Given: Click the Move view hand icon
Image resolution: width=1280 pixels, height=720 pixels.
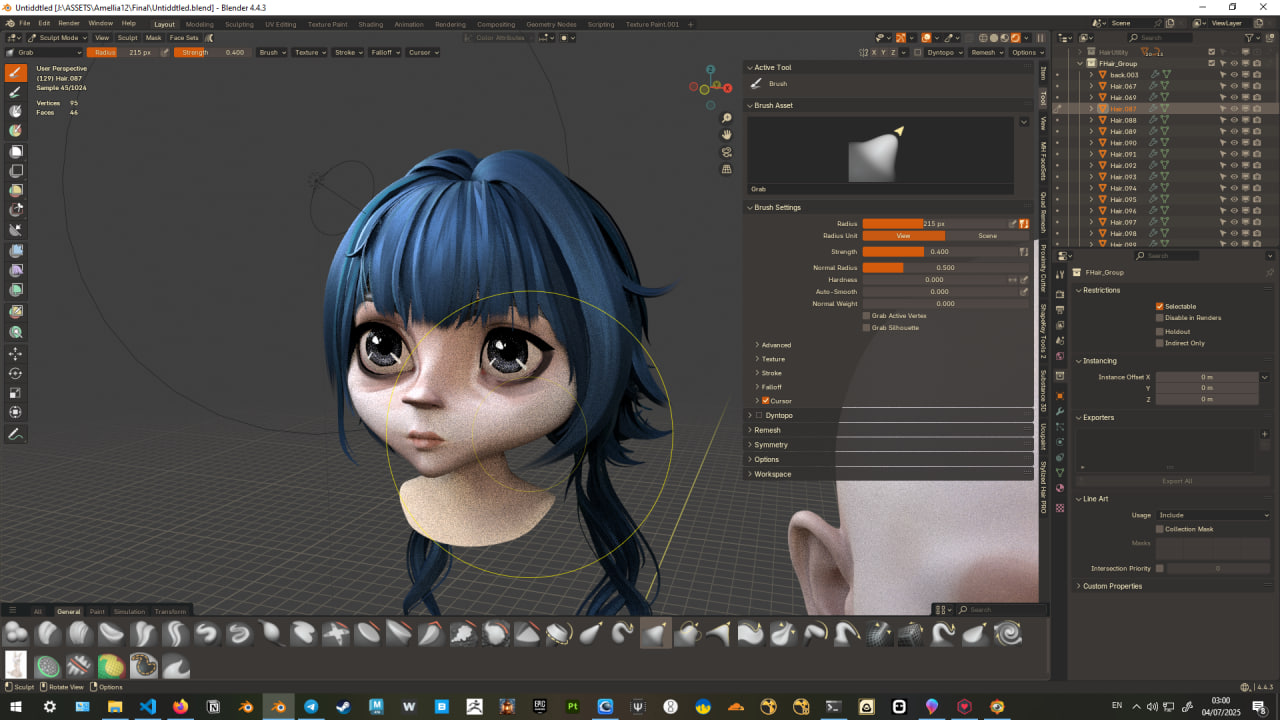Looking at the screenshot, I should (x=727, y=135).
